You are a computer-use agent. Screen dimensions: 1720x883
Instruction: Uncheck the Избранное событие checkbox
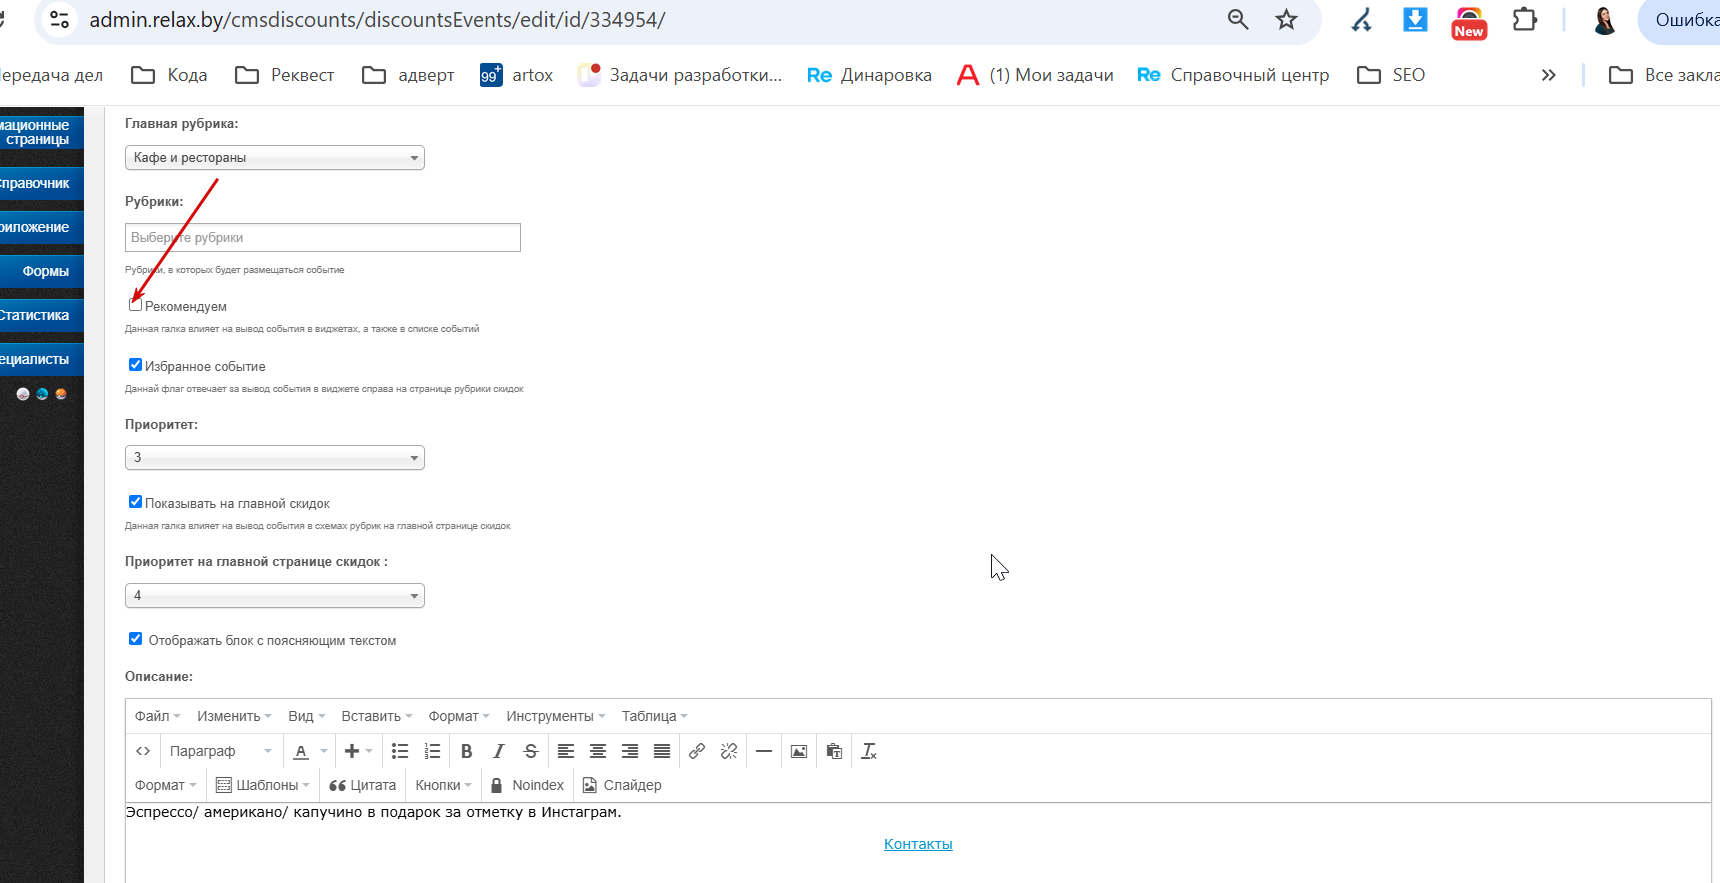135,365
